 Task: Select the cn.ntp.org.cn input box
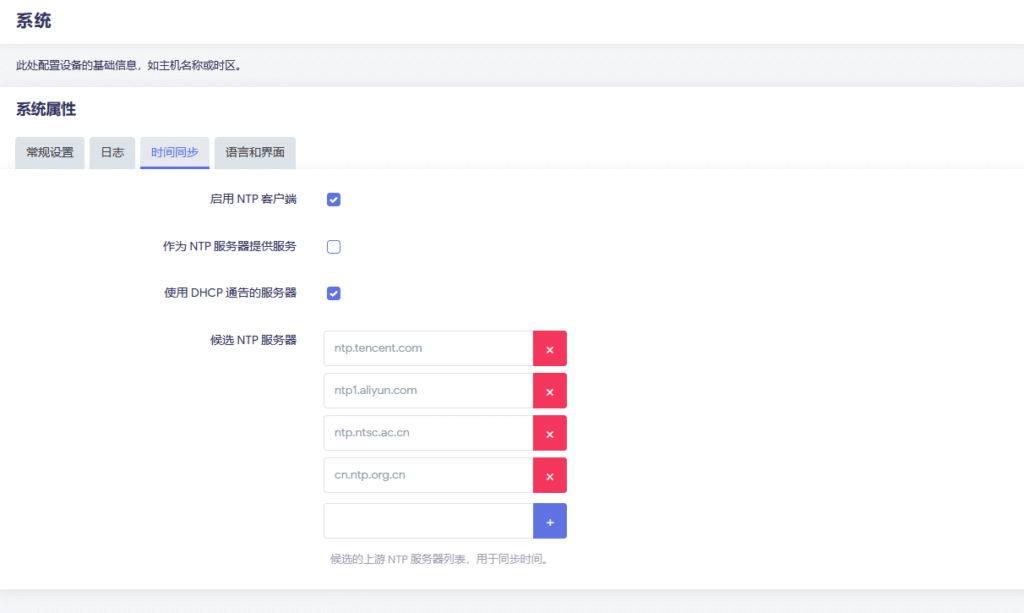pyautogui.click(x=428, y=475)
